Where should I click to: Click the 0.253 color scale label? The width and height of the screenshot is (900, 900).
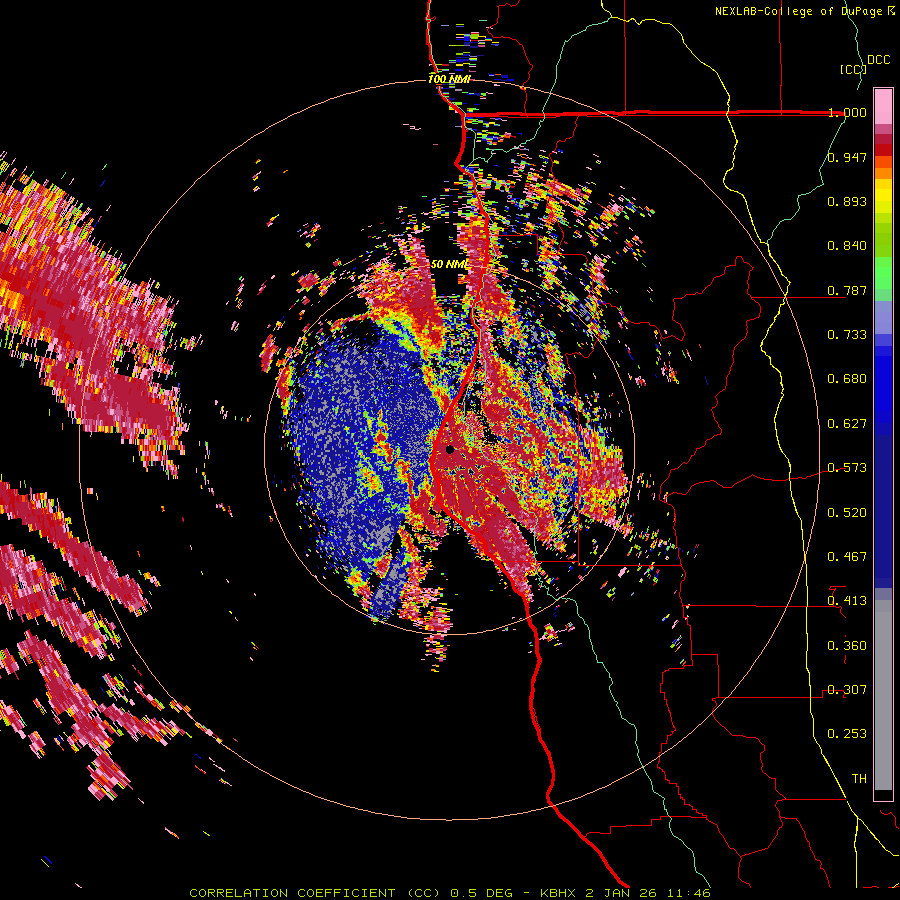click(847, 734)
